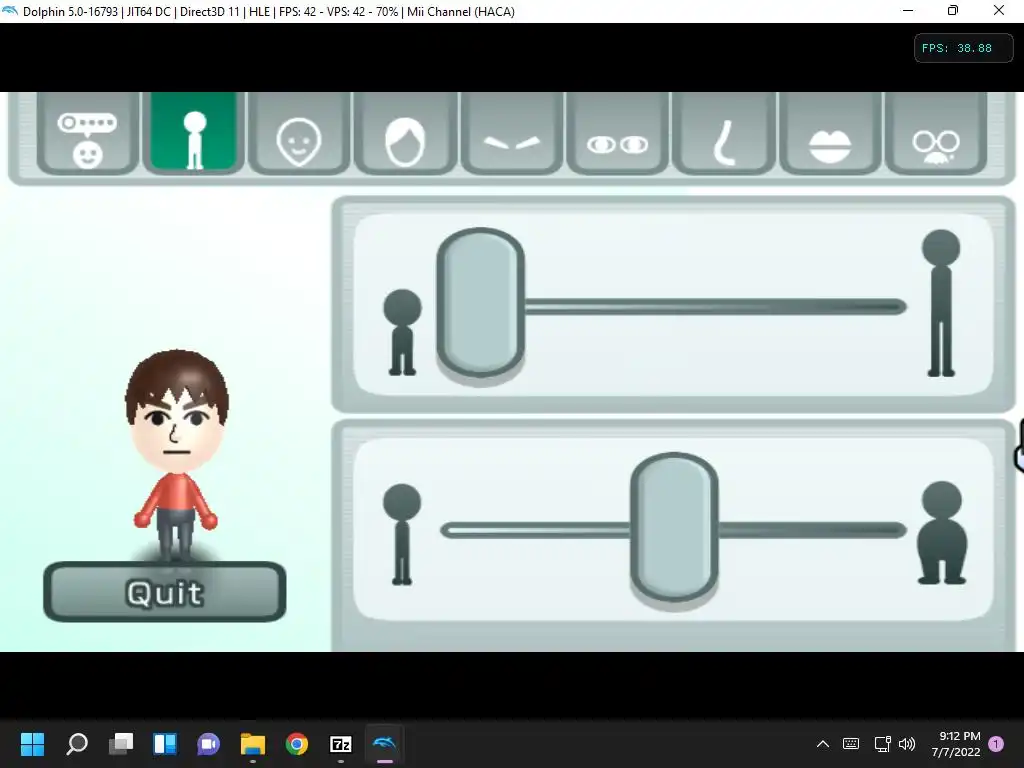This screenshot has height=768, width=1024.
Task: Open the face shape tab
Action: 299,134
